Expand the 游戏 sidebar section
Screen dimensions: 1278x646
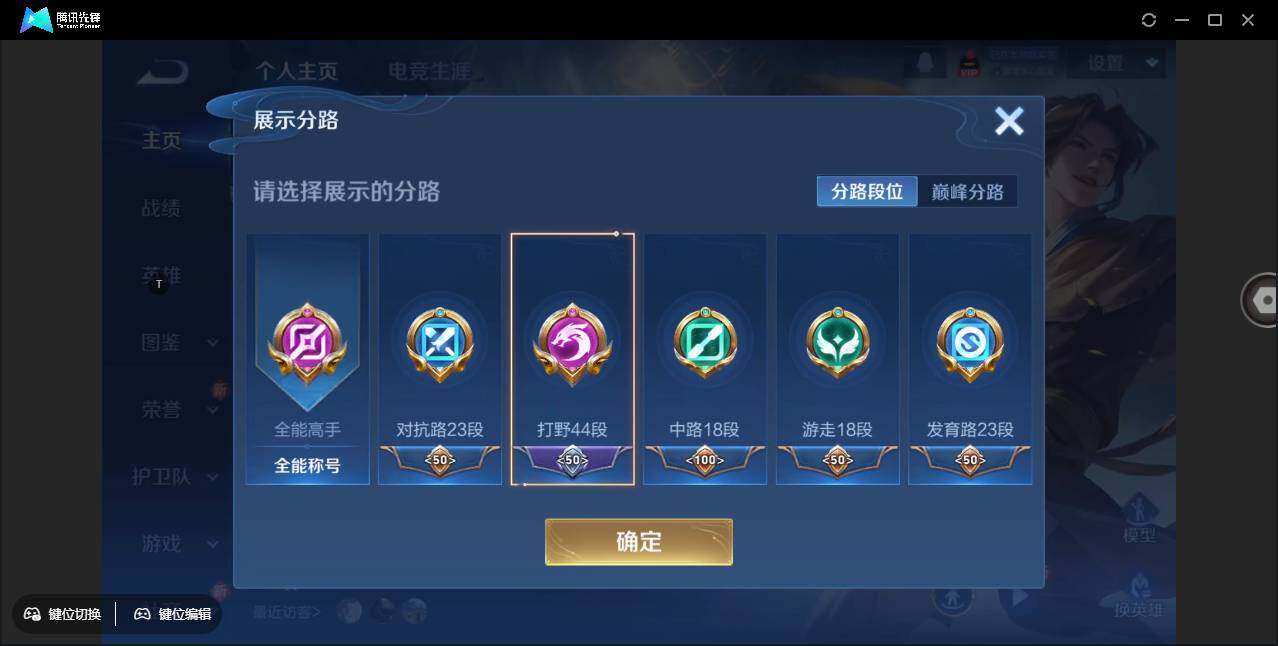(213, 544)
